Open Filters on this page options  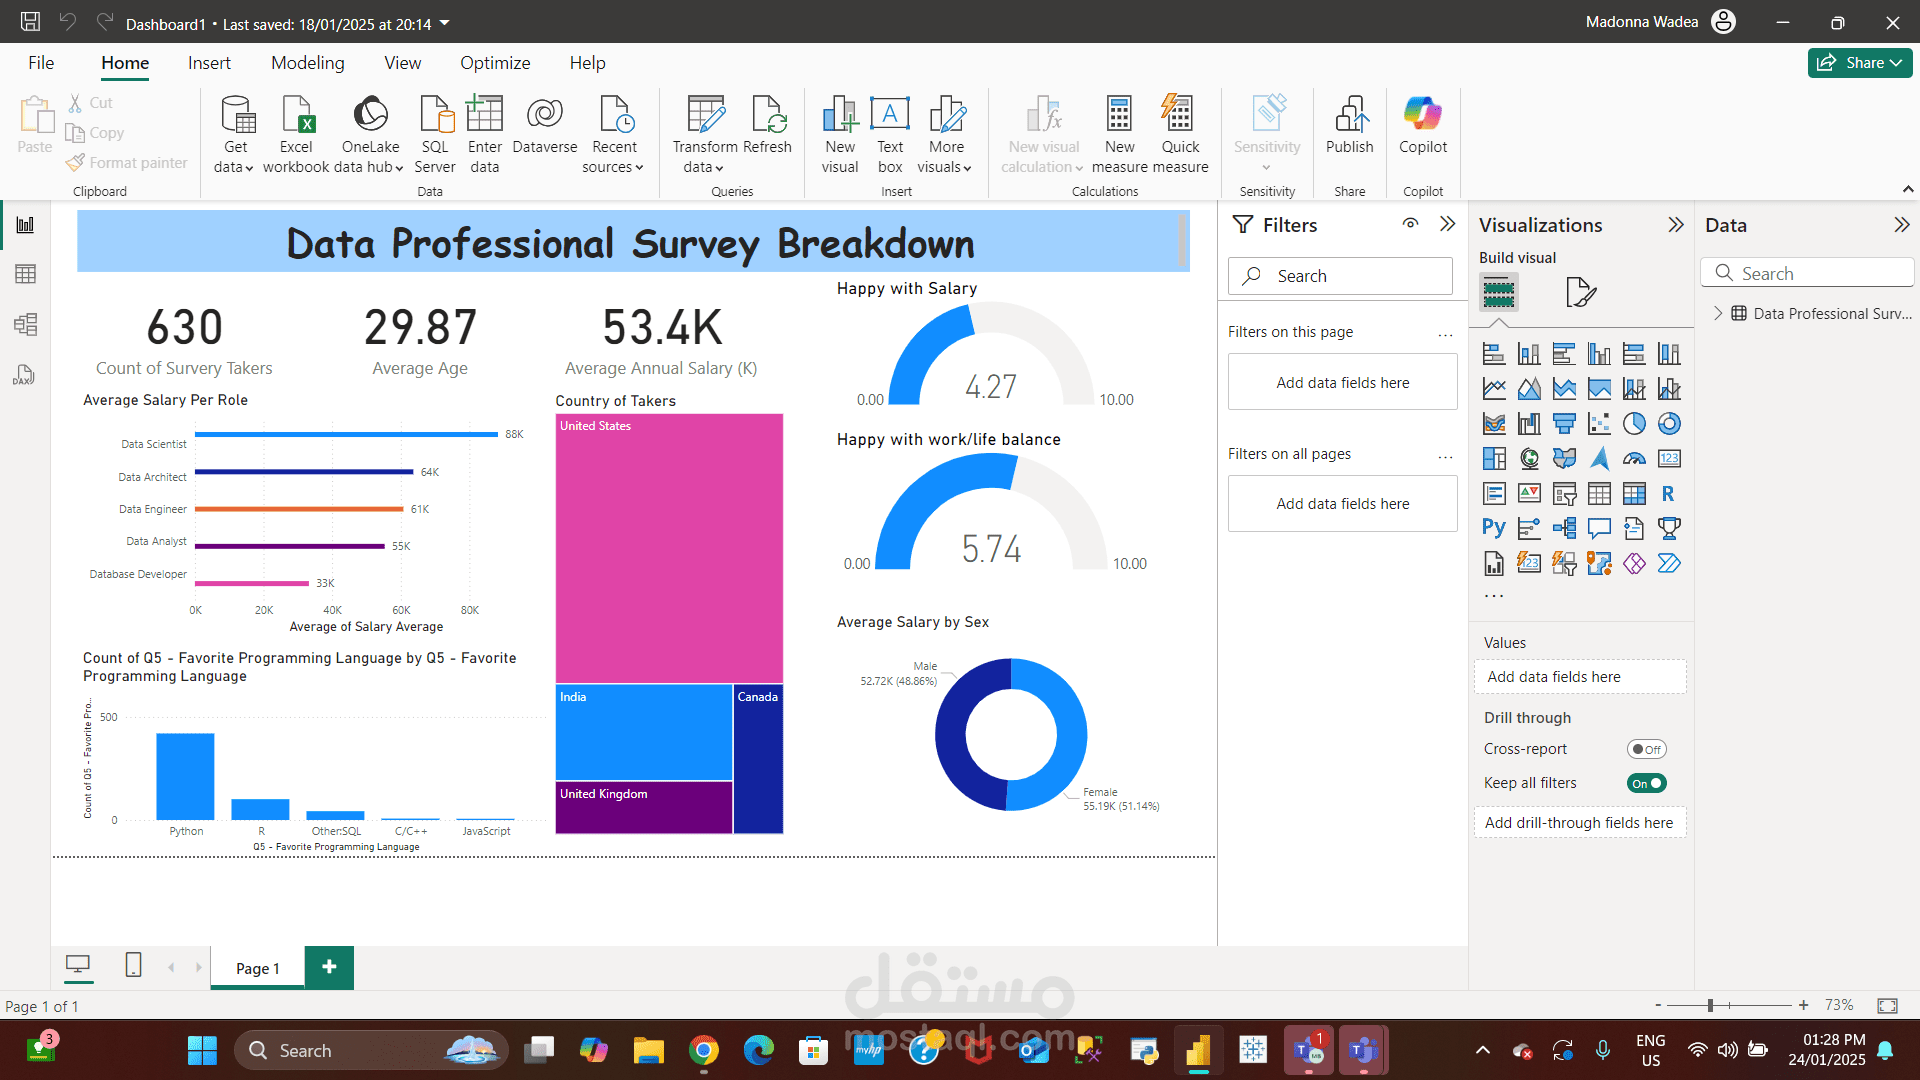(x=1445, y=334)
